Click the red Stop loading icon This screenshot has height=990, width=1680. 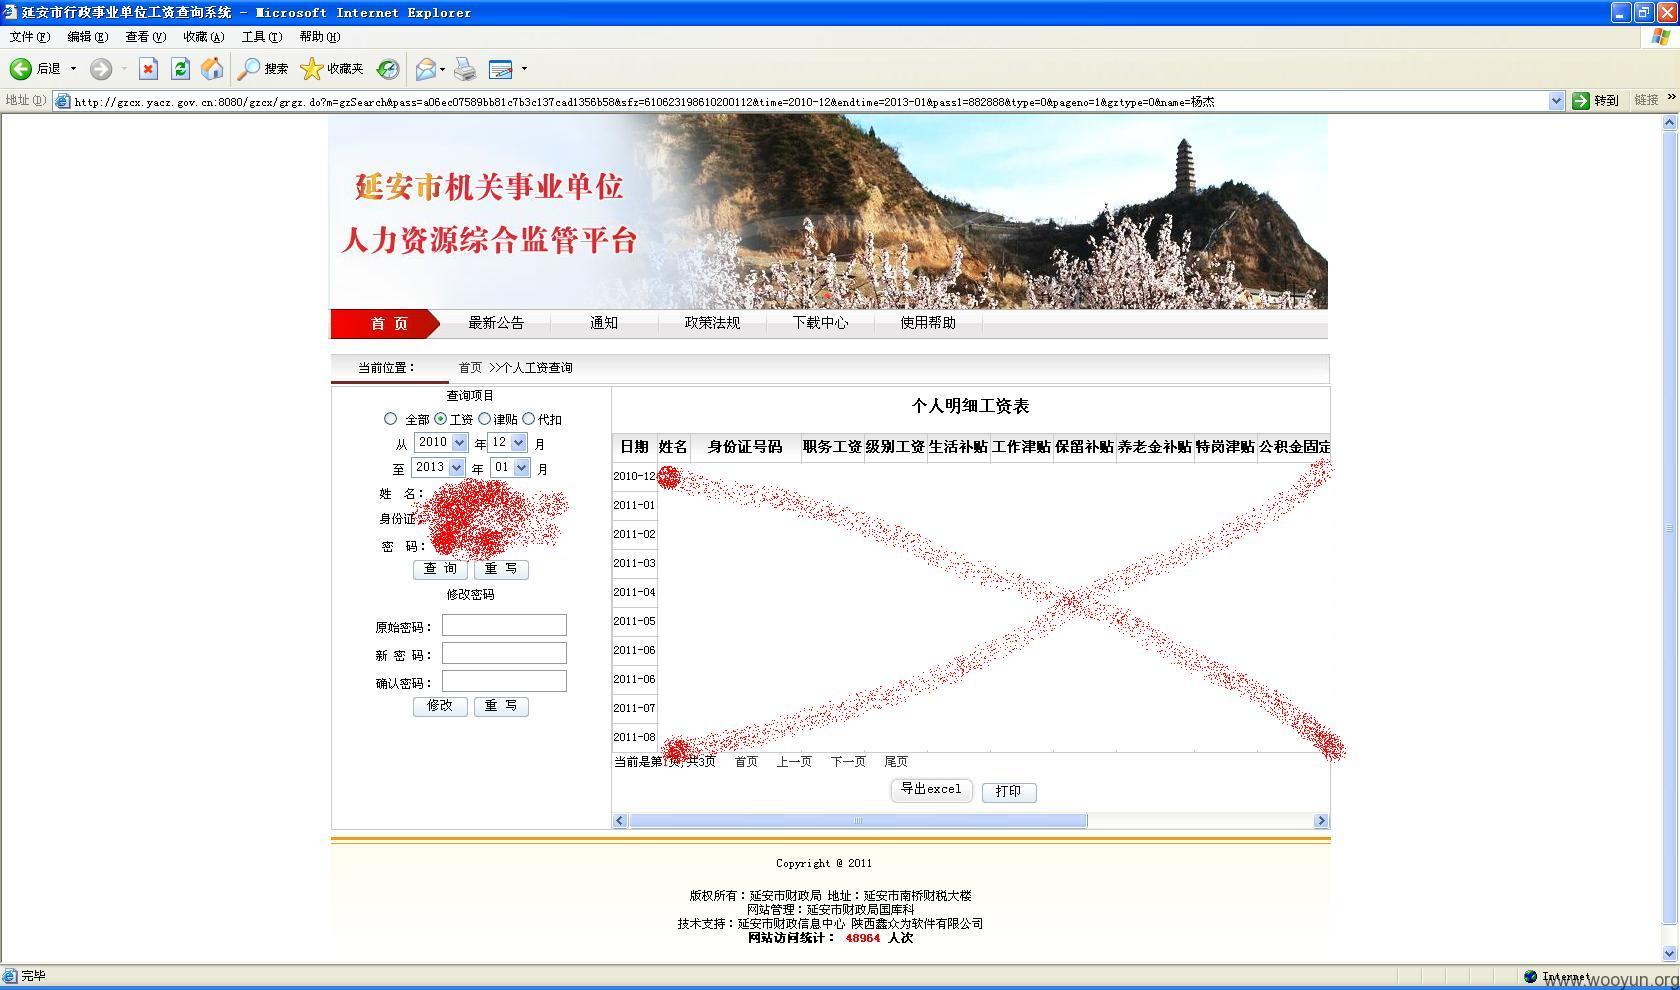click(148, 68)
